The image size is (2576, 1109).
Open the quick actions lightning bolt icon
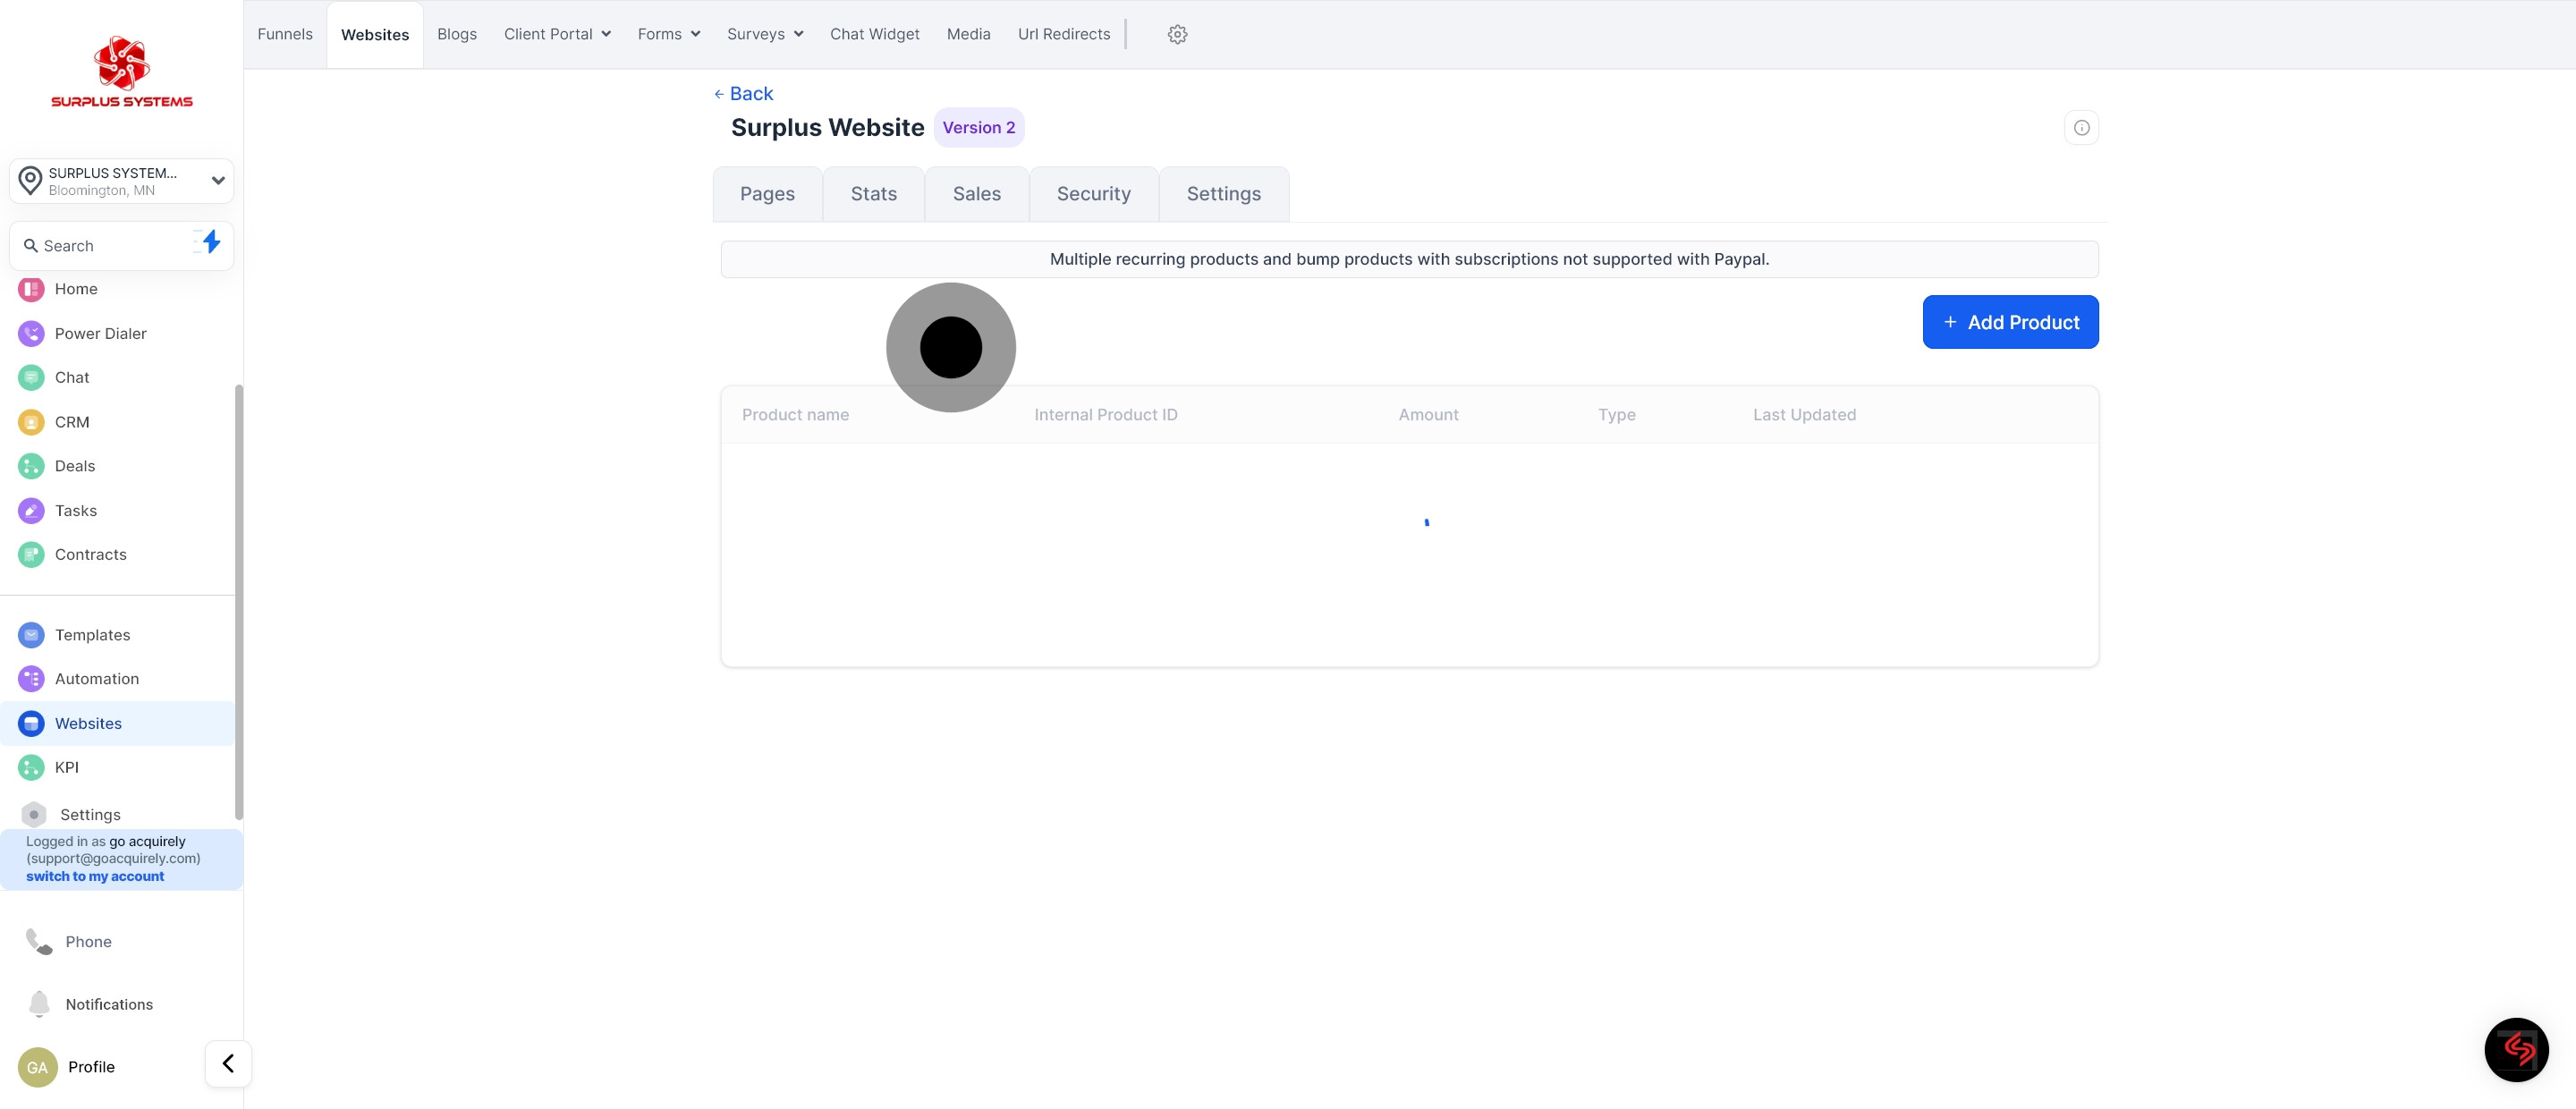[x=210, y=243]
